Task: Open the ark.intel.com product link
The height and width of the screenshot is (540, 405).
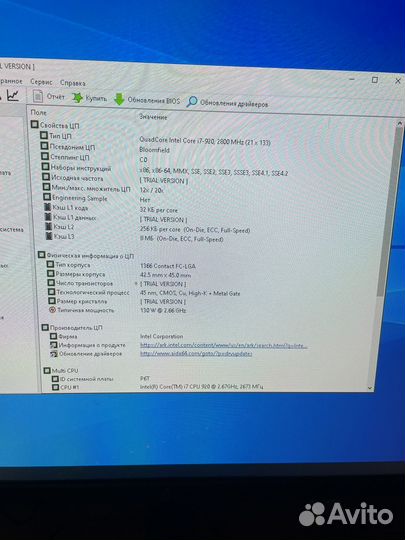Action: 224,345
